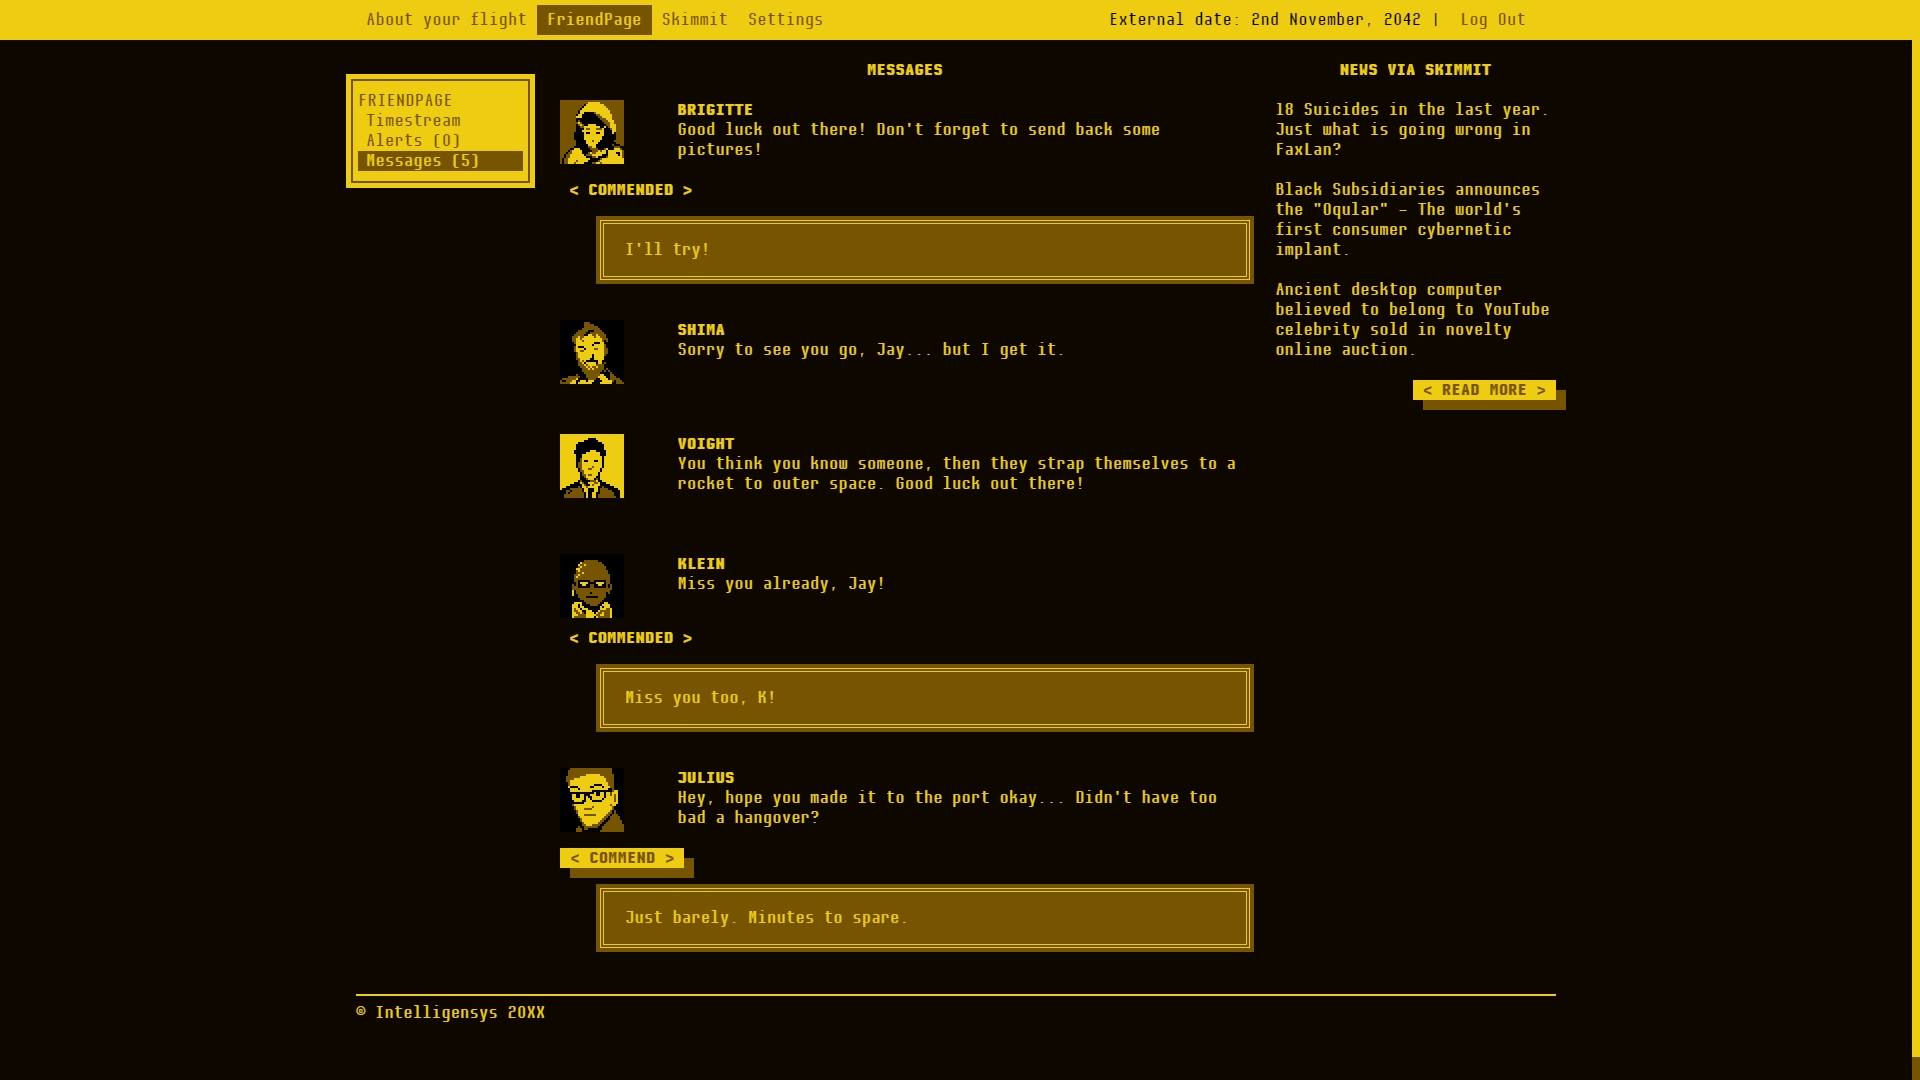
Task: Click Julius's glasses-wearing avatar portrait
Action: pos(591,800)
